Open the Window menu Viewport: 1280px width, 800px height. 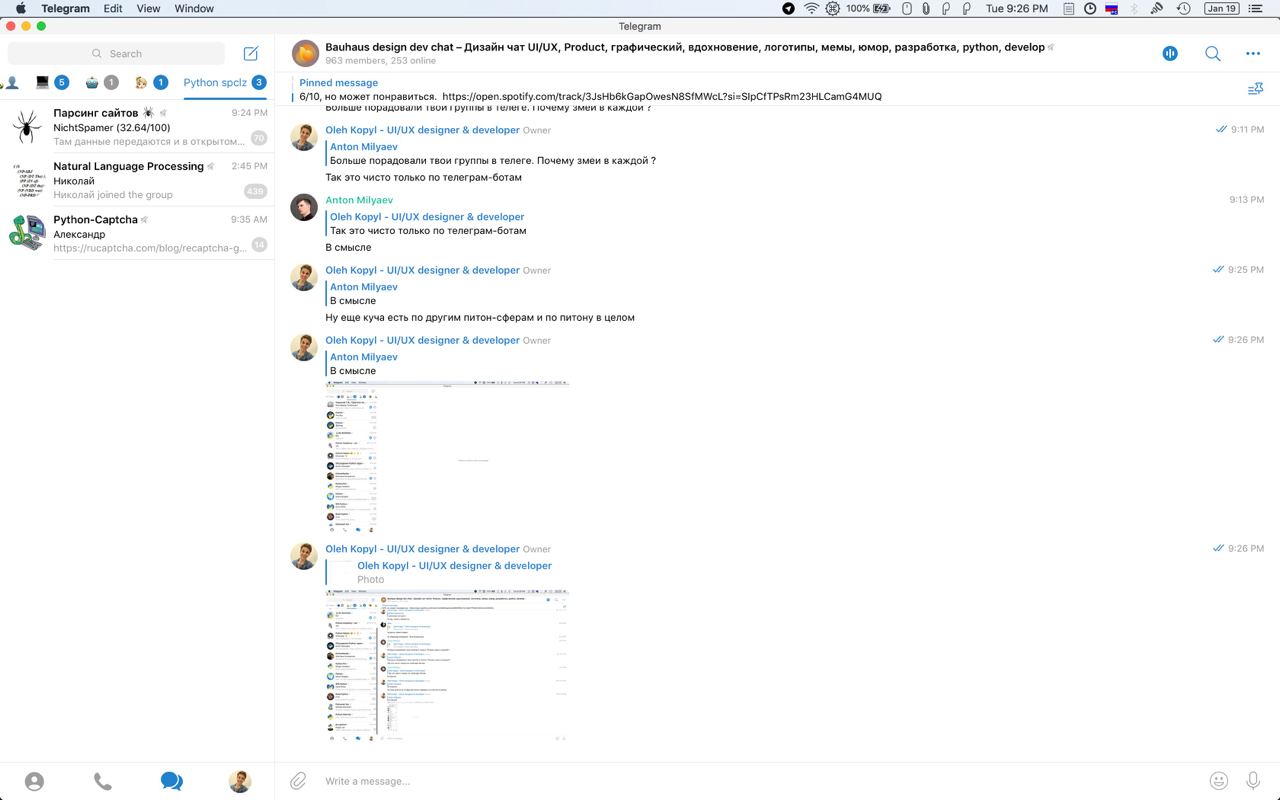[x=194, y=8]
